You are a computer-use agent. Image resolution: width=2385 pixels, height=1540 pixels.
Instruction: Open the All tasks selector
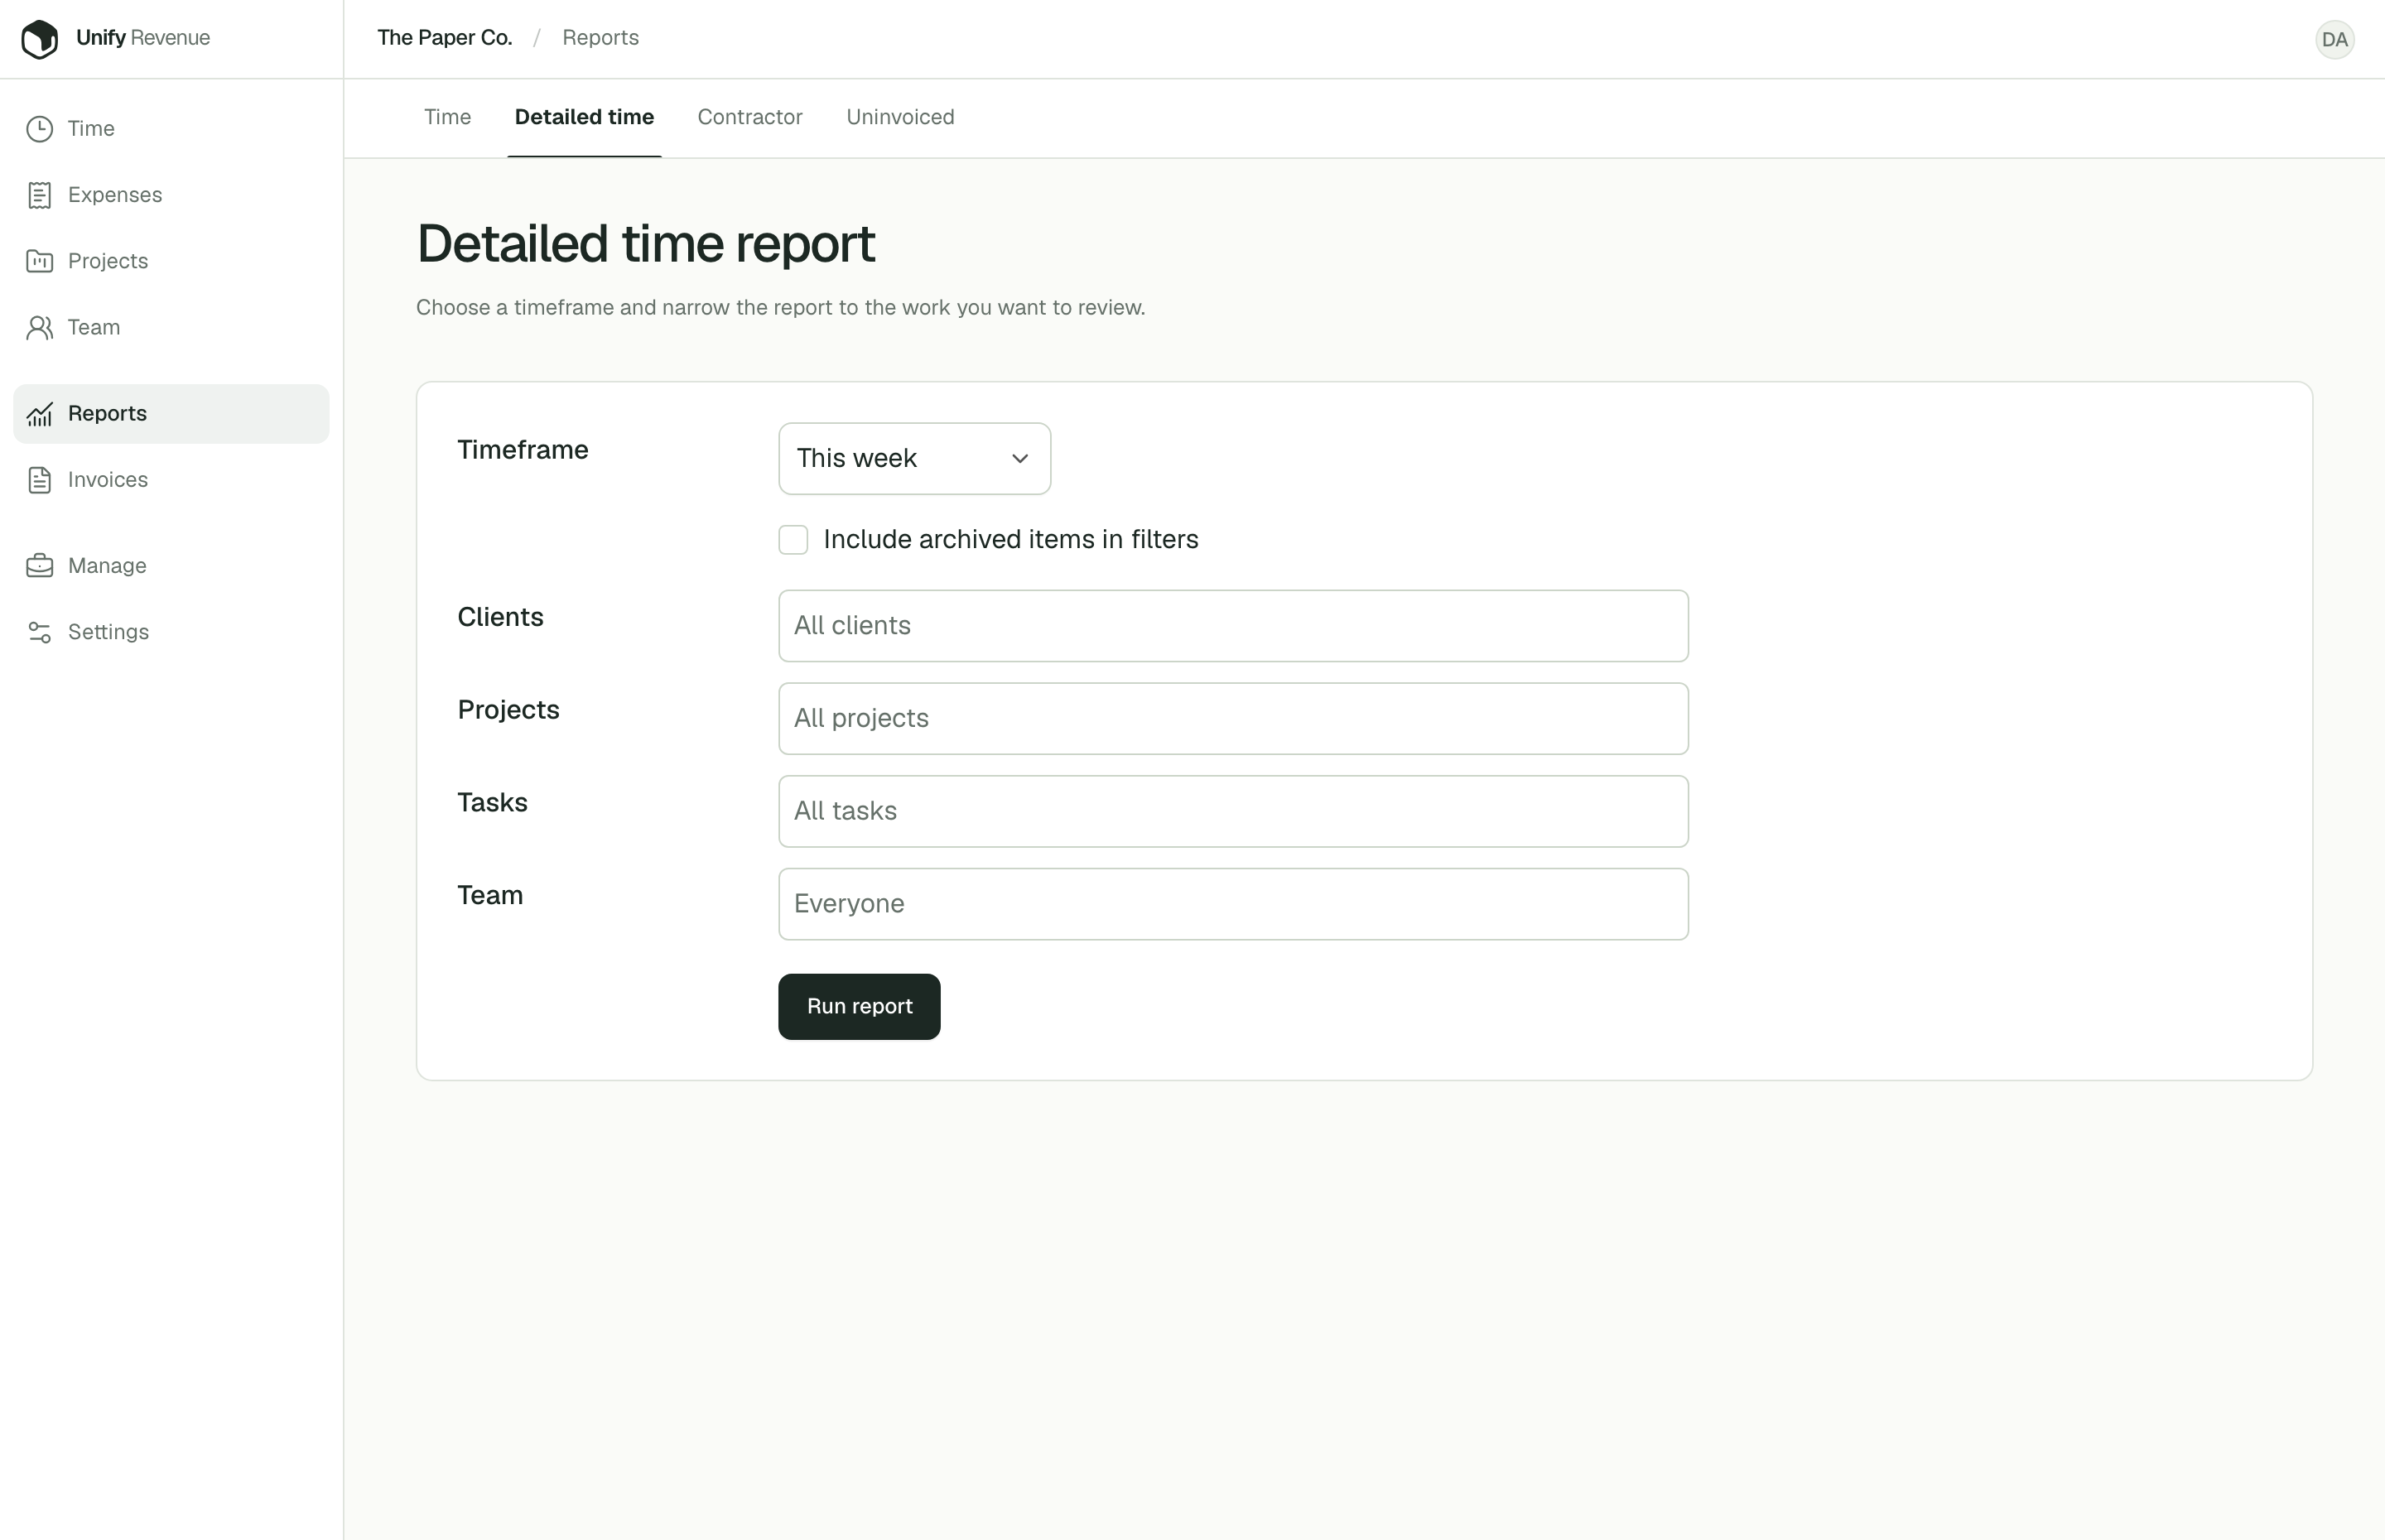1233,811
